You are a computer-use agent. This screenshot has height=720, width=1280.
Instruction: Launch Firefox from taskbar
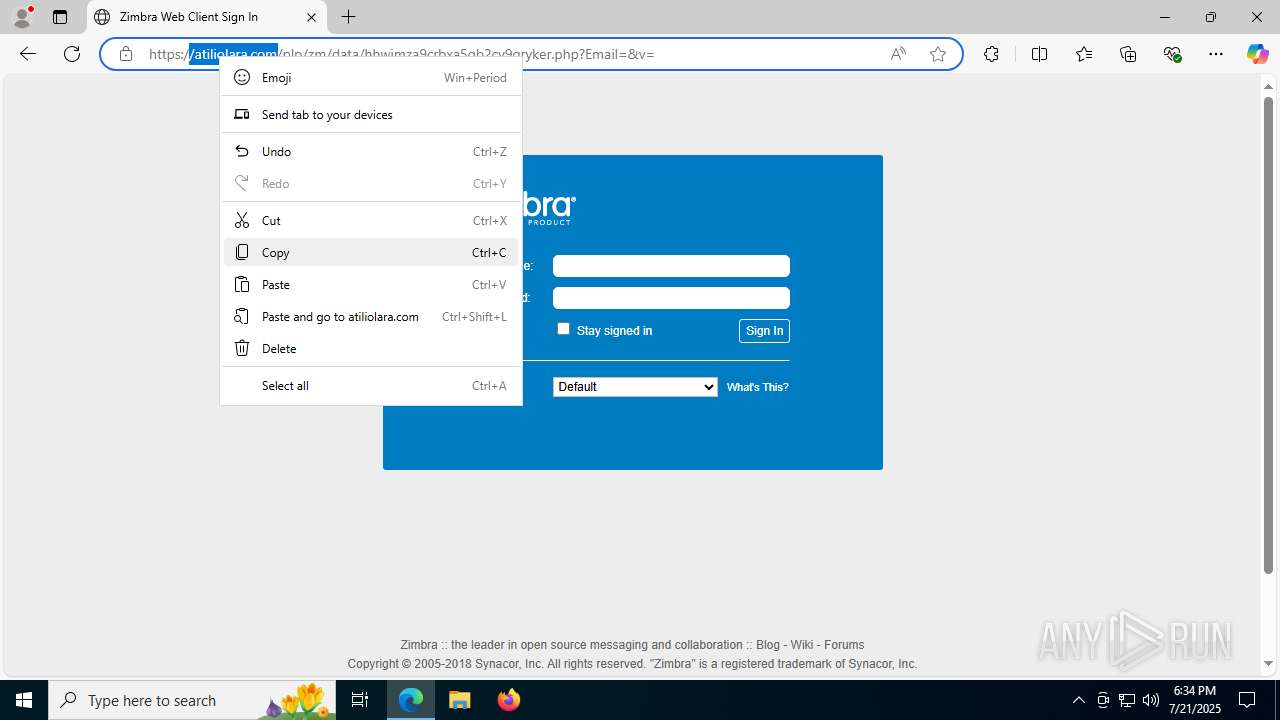point(509,700)
